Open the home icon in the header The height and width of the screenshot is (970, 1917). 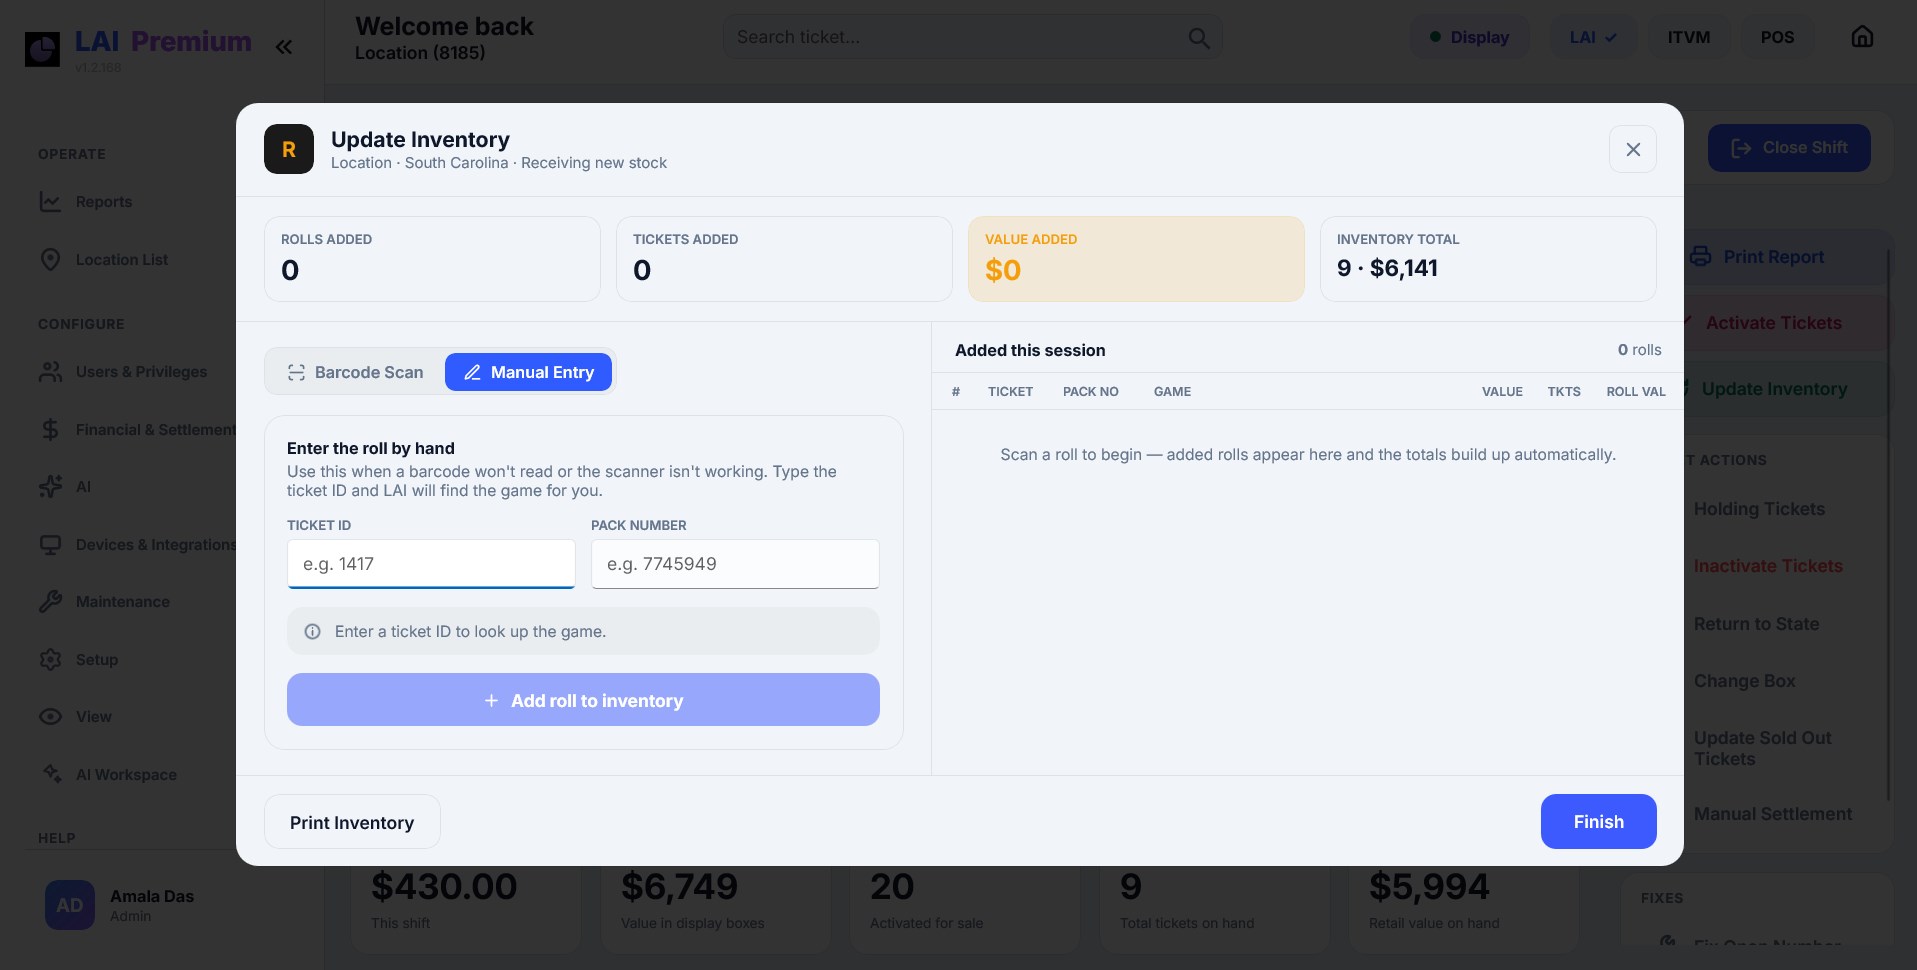tap(1862, 37)
